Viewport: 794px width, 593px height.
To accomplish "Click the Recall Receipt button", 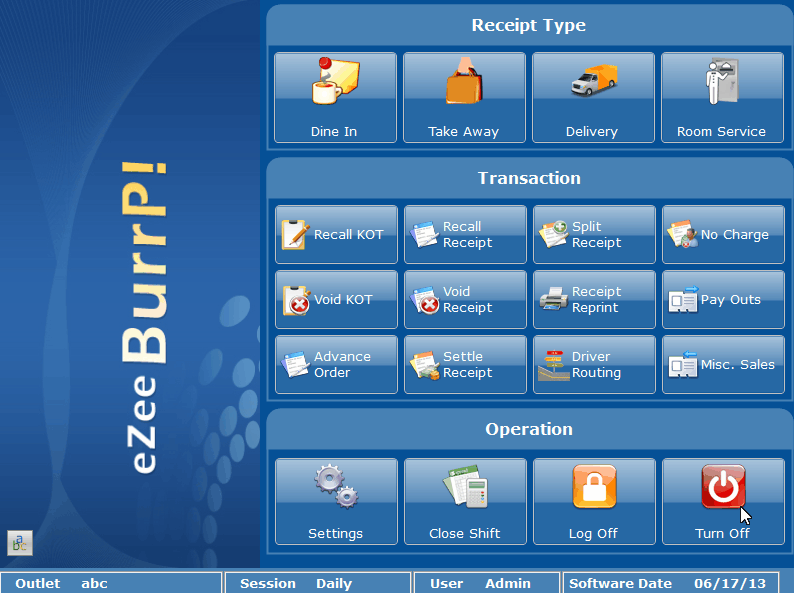I will 464,235.
